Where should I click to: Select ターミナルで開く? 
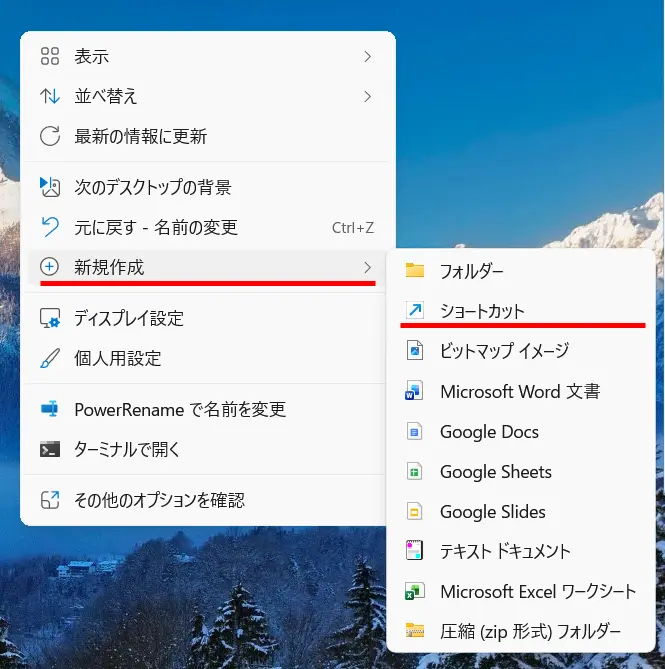click(208, 449)
